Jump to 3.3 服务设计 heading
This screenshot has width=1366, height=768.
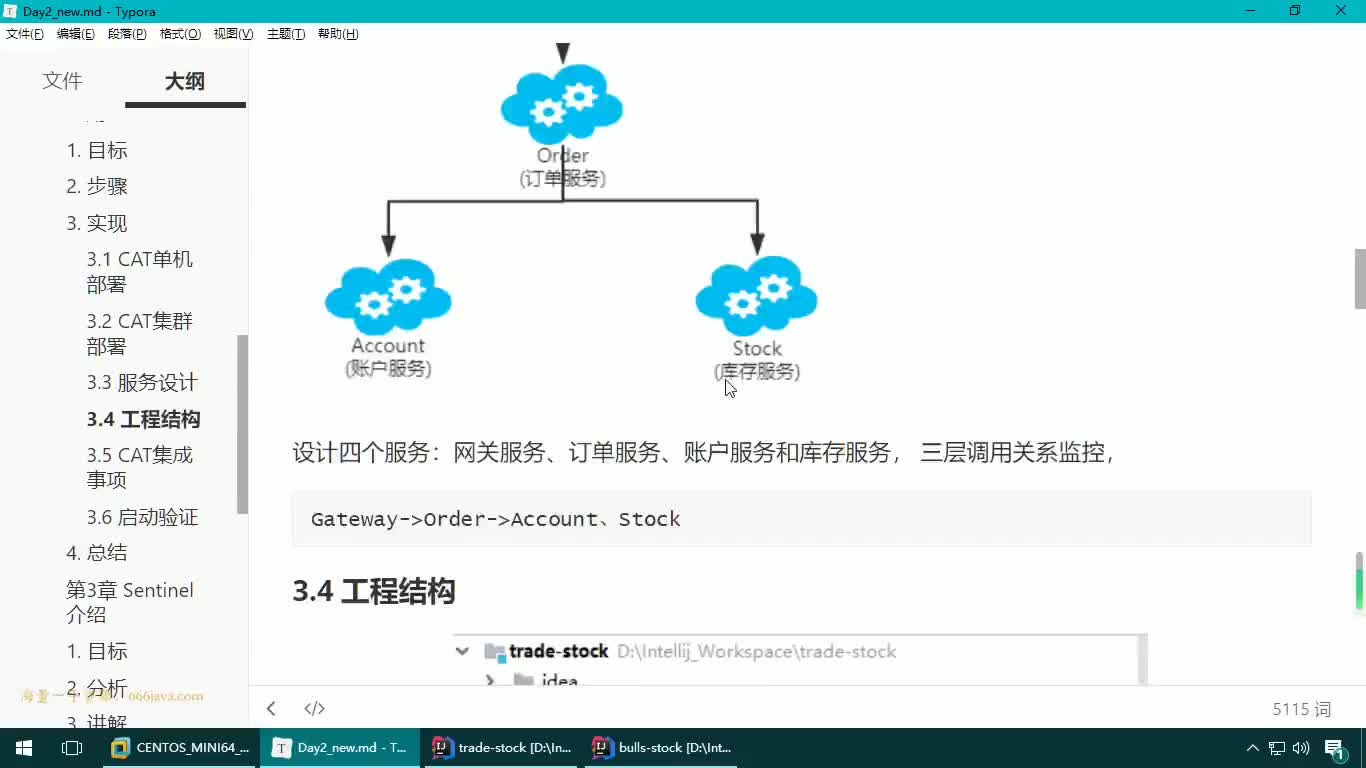pos(142,383)
